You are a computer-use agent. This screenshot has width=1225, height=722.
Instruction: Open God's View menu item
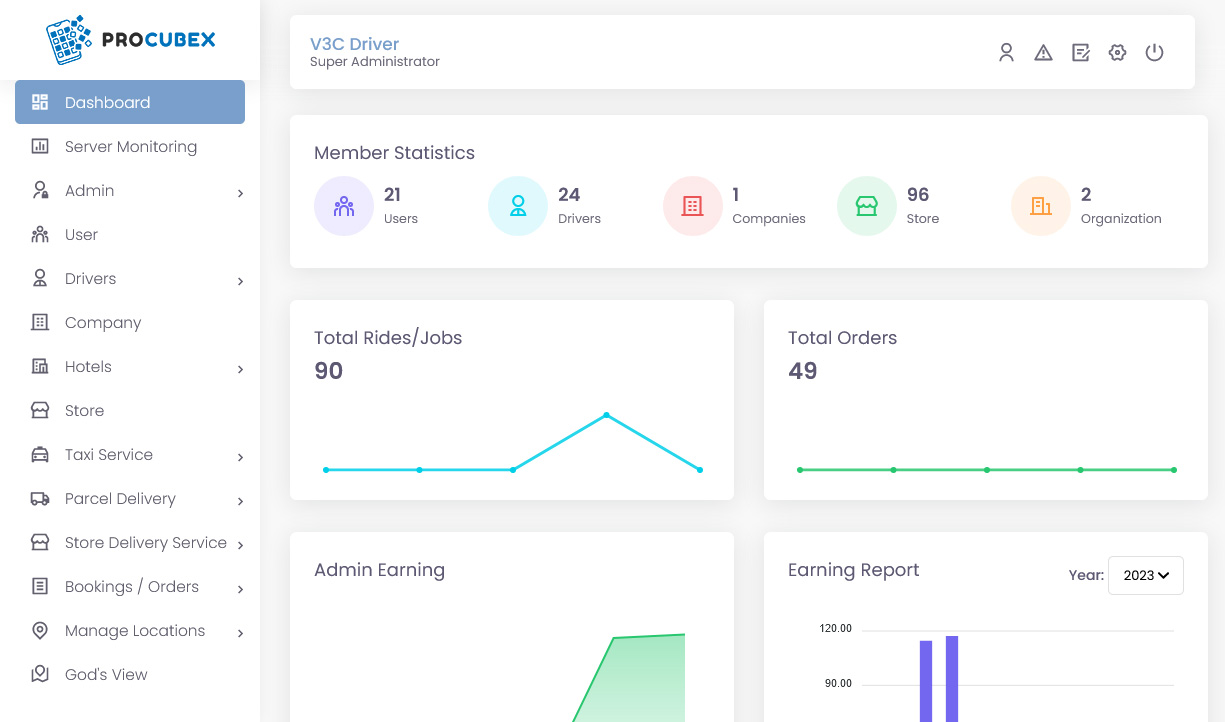tap(106, 675)
